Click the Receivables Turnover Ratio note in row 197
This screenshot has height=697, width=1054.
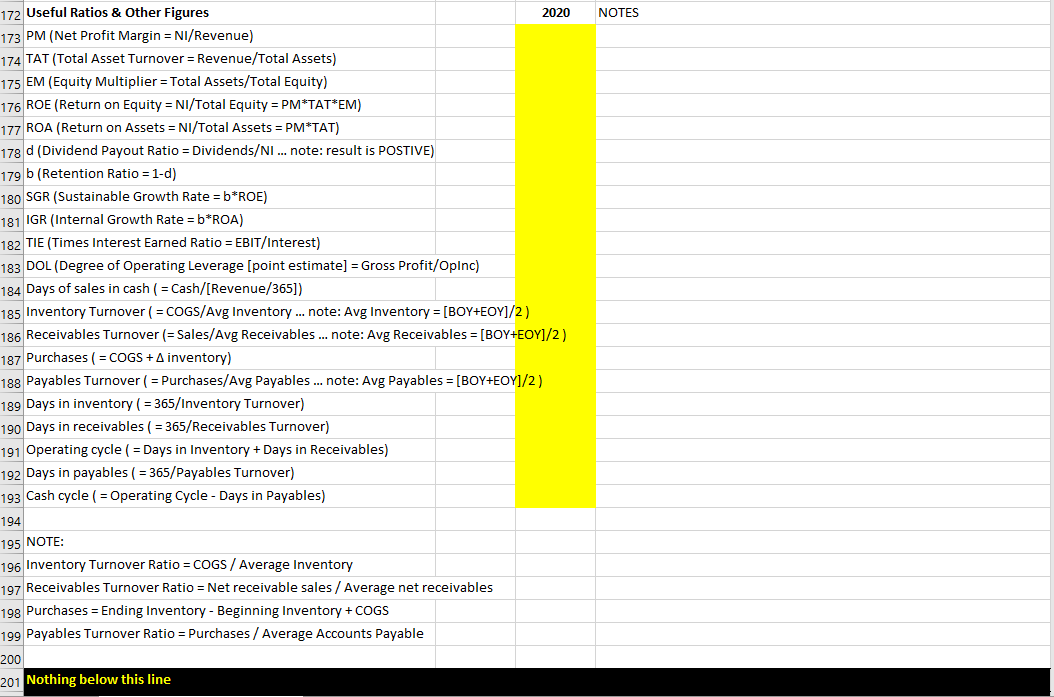259,587
